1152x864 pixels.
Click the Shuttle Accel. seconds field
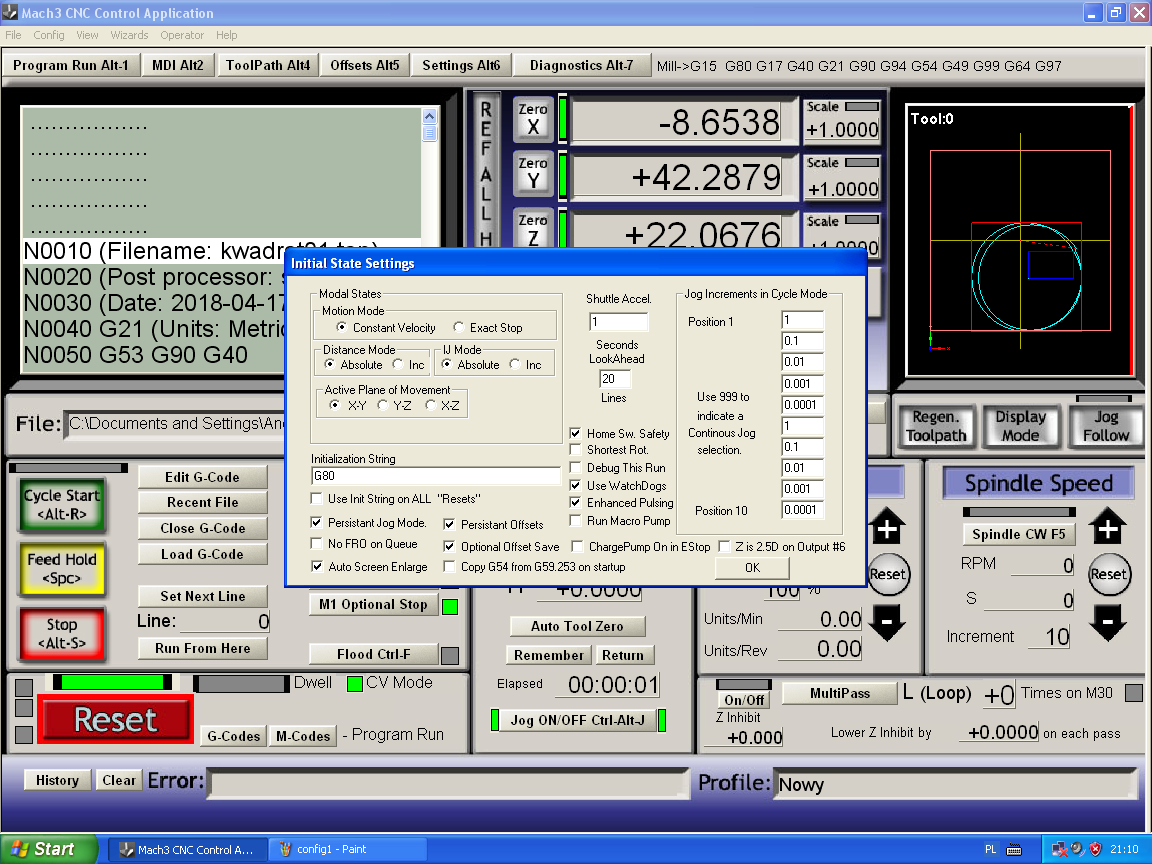(619, 322)
